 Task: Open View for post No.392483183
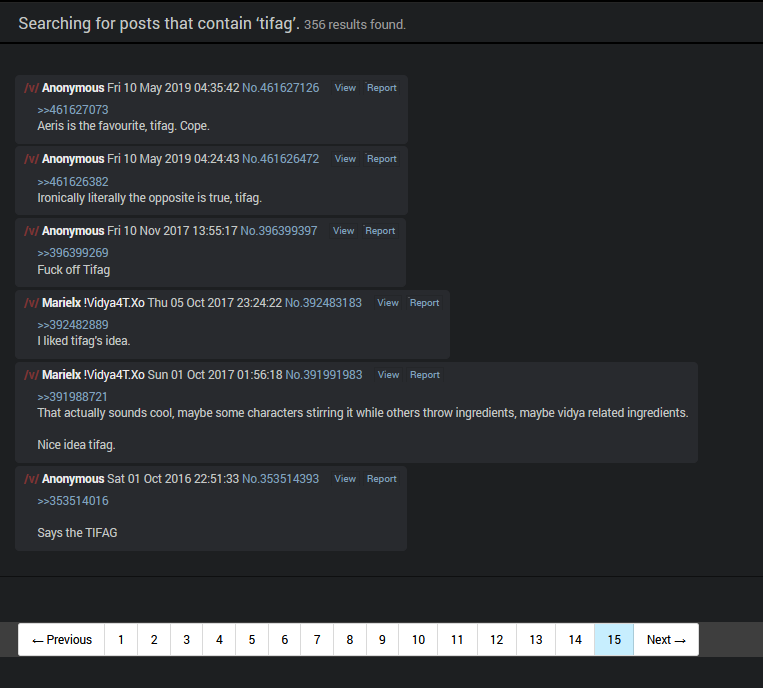click(x=388, y=303)
